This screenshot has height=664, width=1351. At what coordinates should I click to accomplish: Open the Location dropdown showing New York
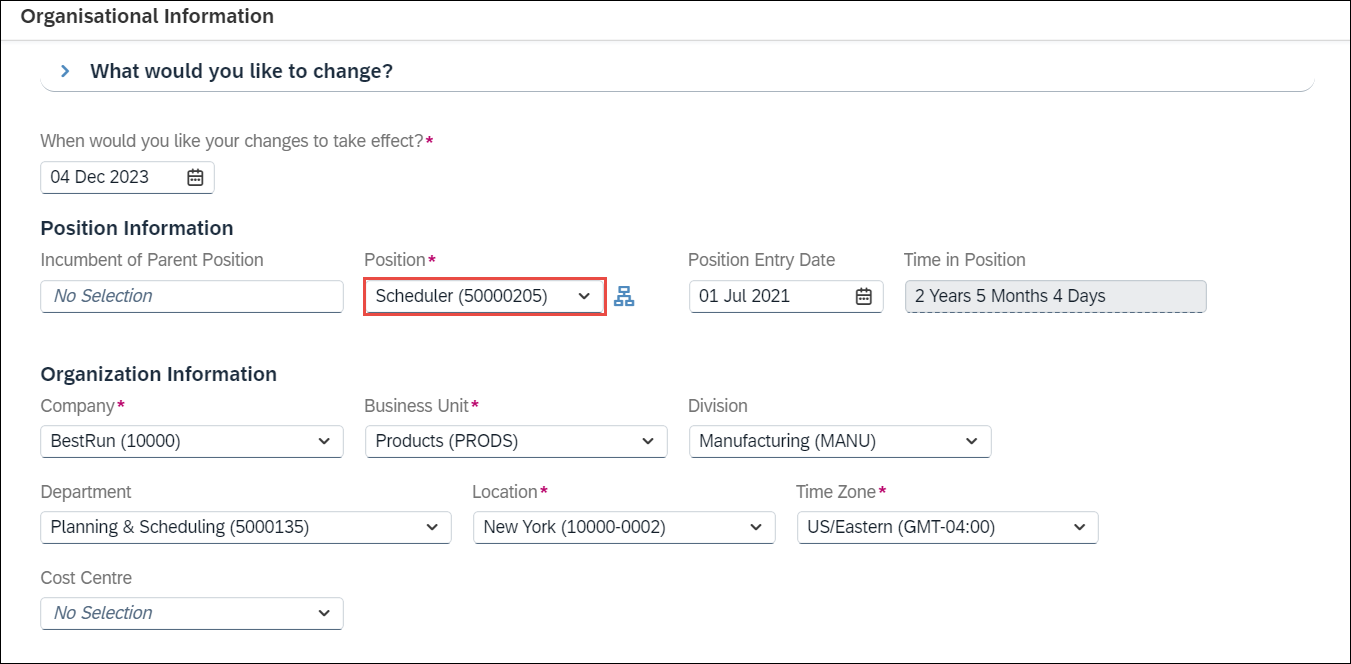[623, 527]
